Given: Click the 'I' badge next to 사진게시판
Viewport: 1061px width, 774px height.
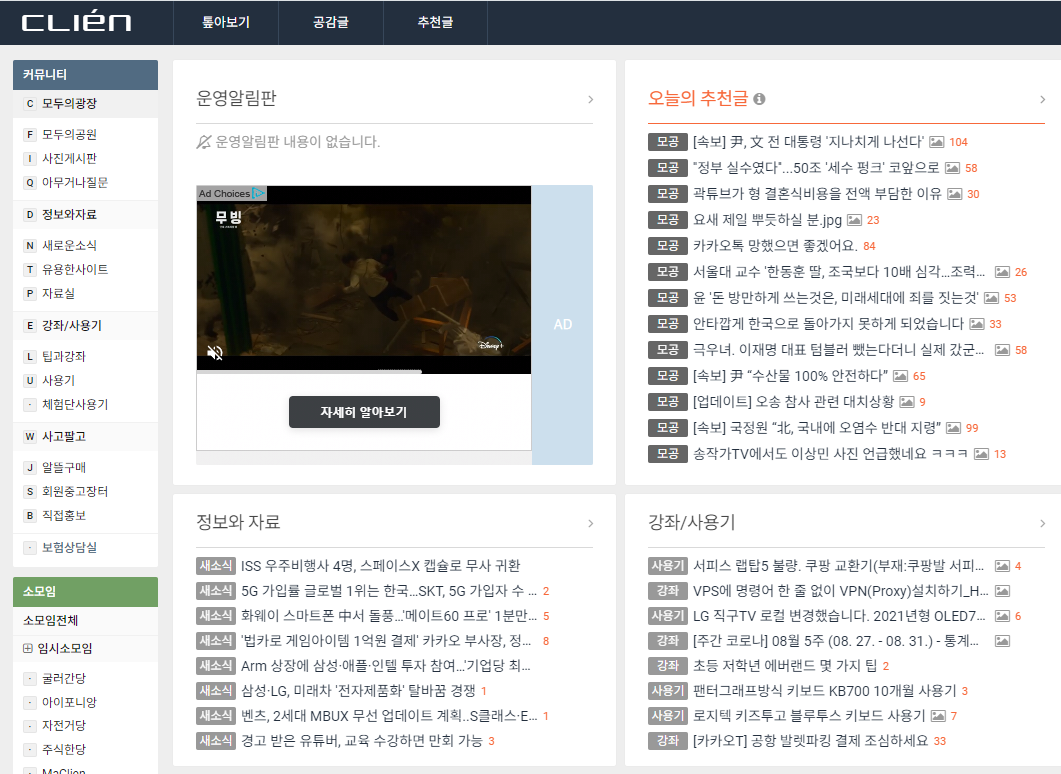Looking at the screenshot, I should click(x=30, y=158).
